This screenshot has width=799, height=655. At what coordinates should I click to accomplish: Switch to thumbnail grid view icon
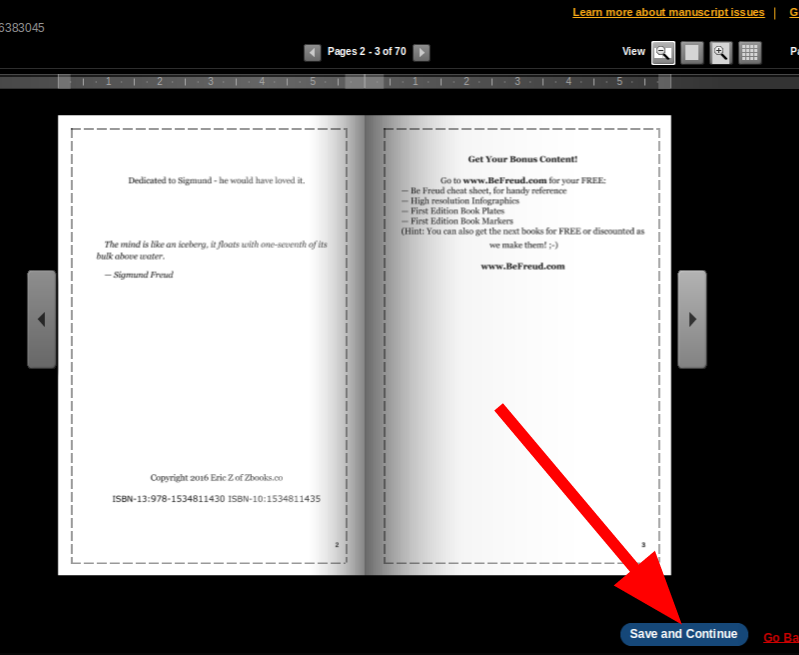[750, 53]
